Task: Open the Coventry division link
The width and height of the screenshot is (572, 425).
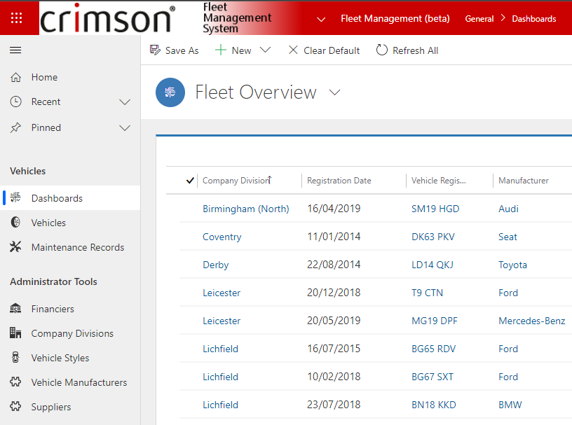Action: [x=222, y=237]
